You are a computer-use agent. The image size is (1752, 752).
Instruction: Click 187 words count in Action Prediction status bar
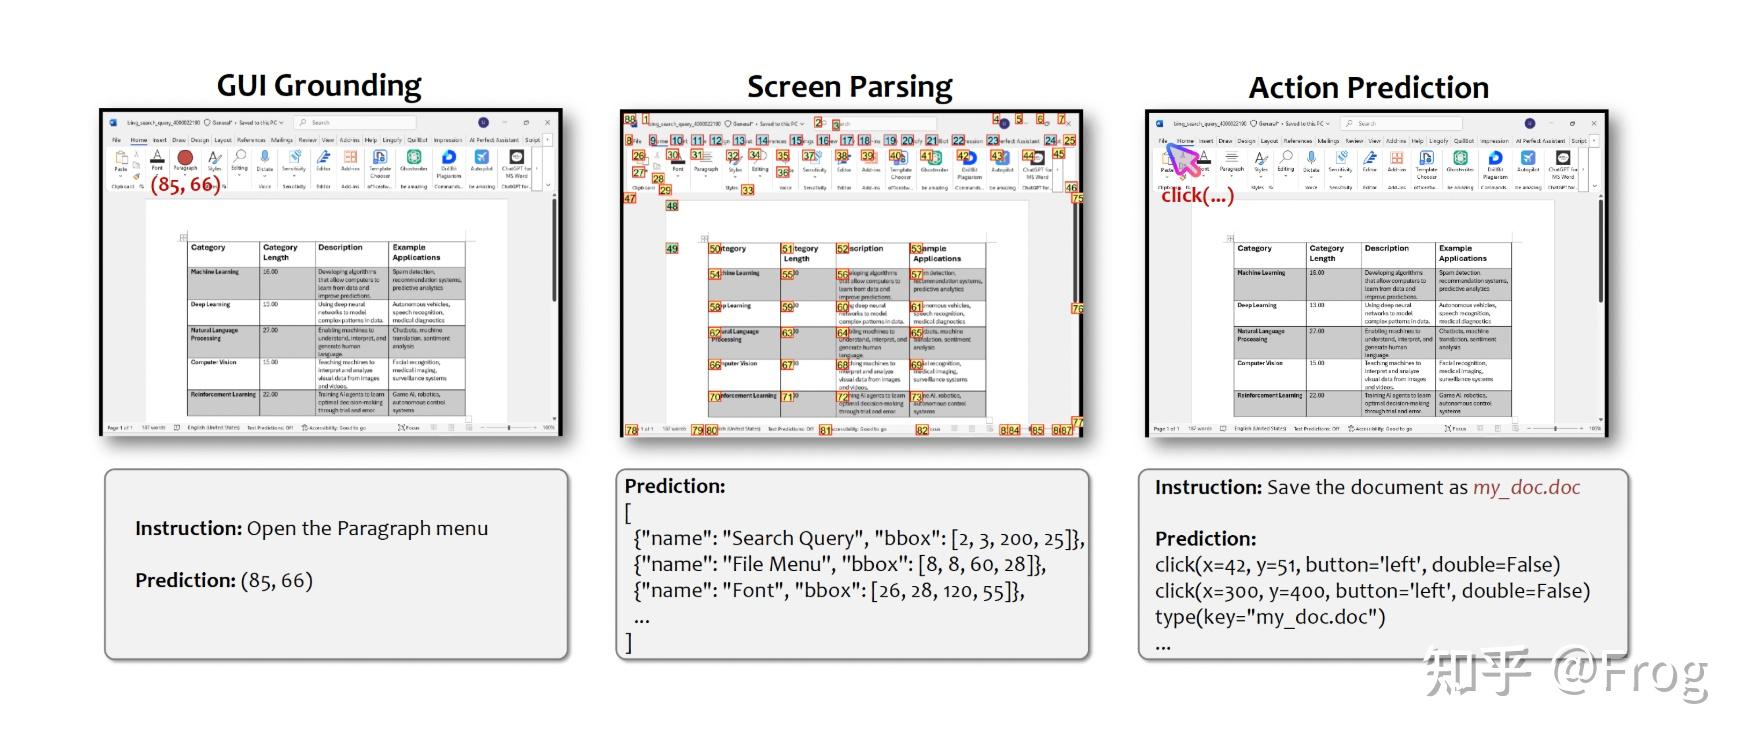[1199, 428]
